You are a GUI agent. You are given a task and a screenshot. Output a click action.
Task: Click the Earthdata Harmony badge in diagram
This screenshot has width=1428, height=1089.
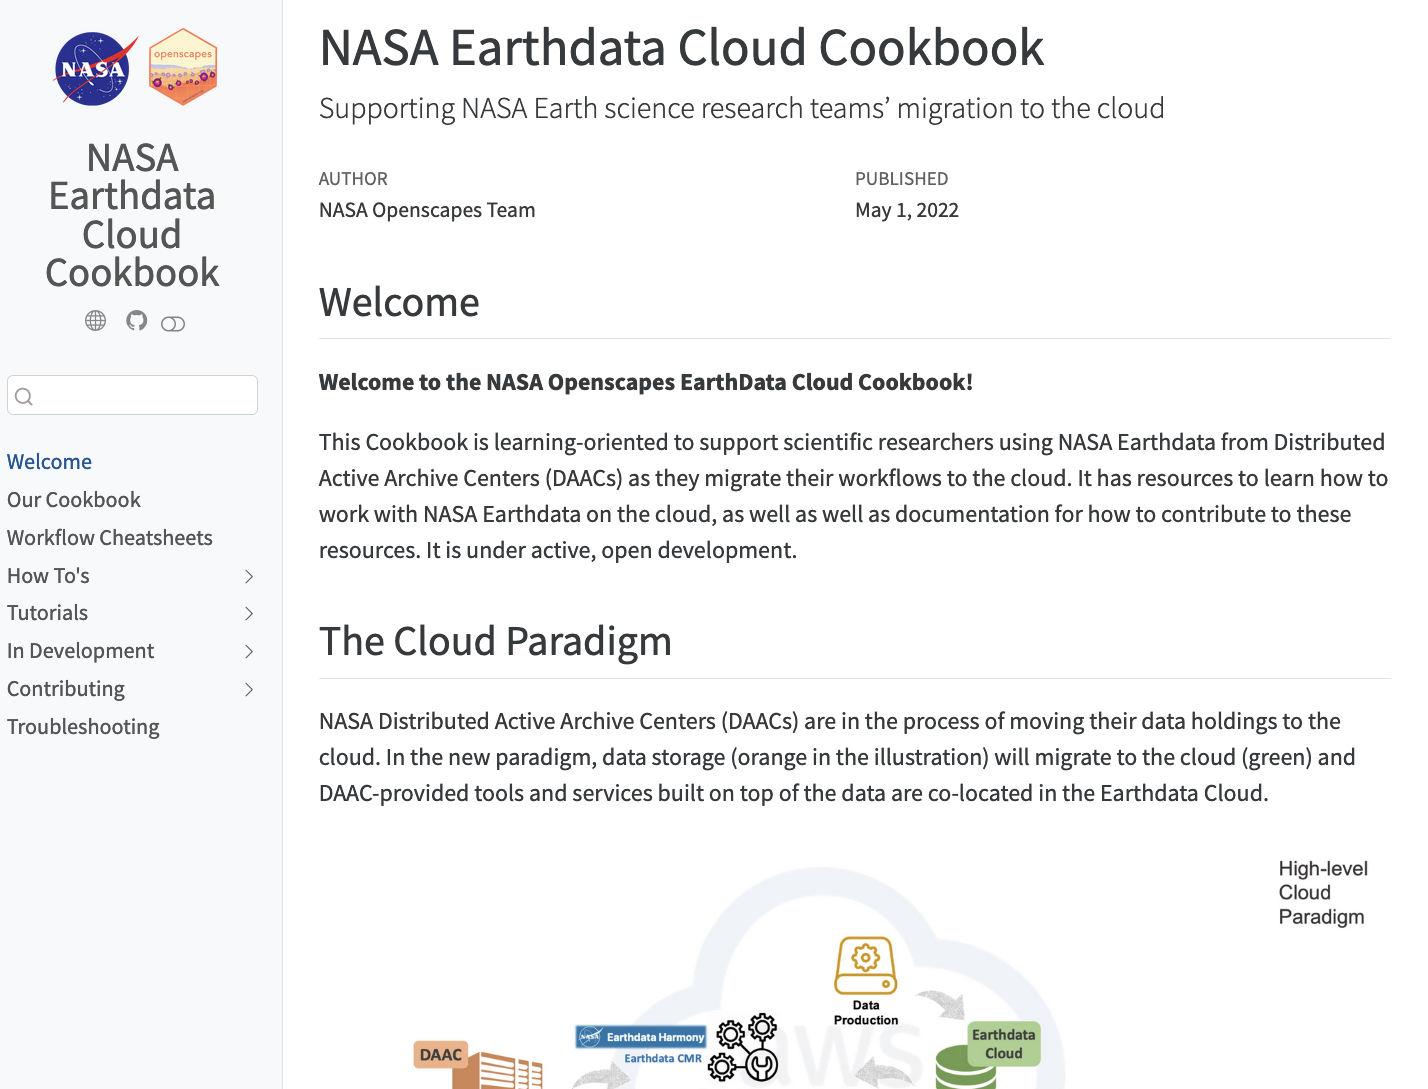(x=640, y=1037)
